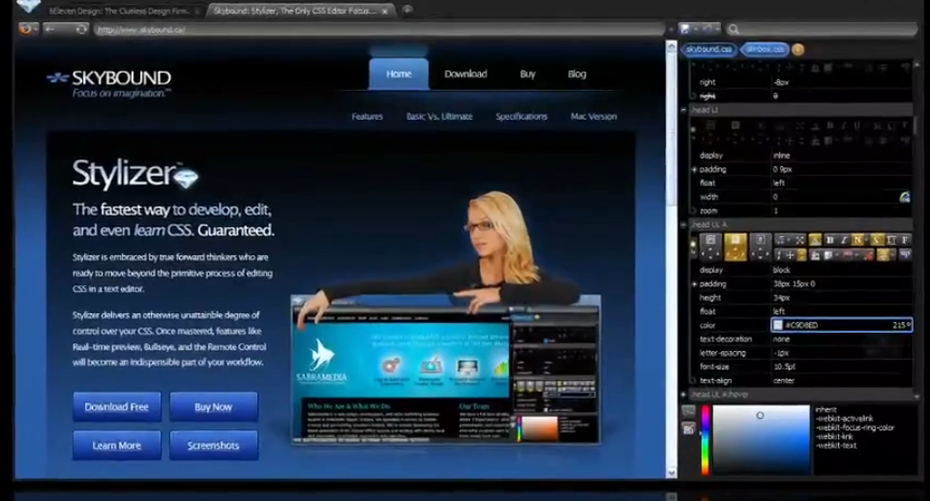Click the orange round button beside the CSS tabs
Viewport: 930px width, 501px height.
coord(798,50)
